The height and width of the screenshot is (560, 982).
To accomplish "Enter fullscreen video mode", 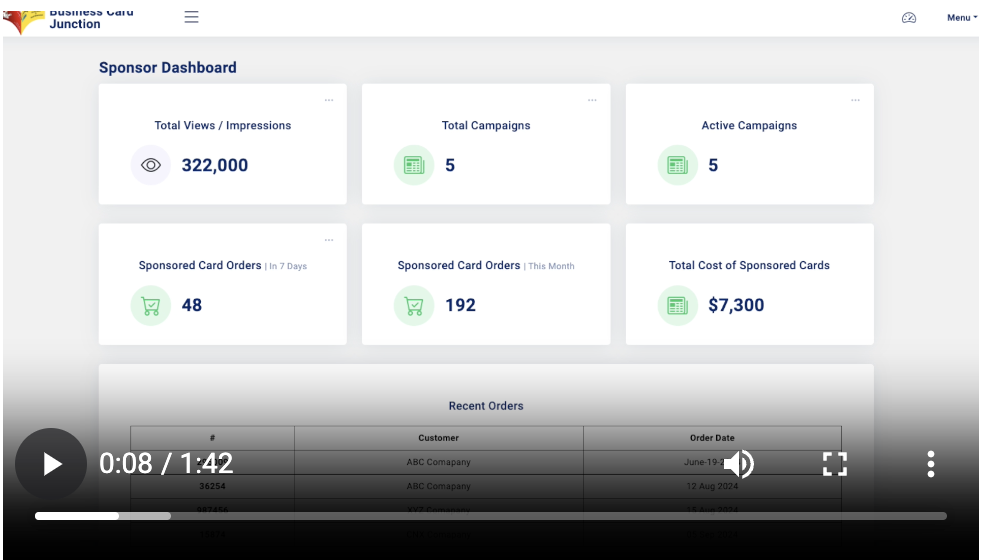I will coord(835,464).
